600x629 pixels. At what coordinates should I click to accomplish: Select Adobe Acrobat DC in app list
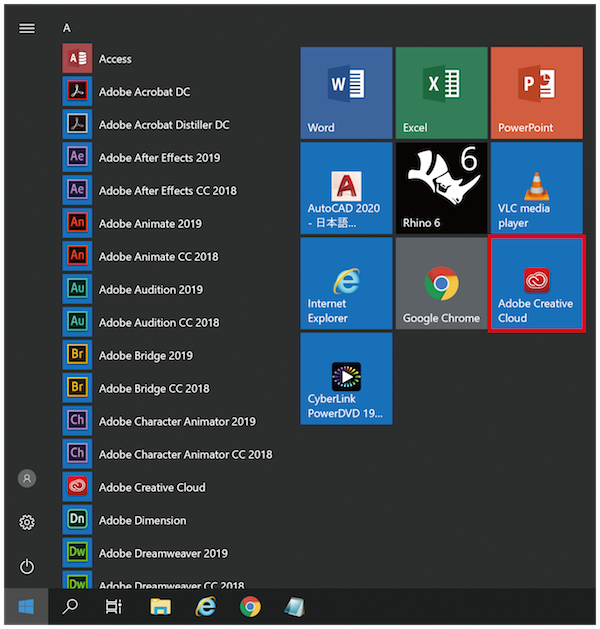coord(144,92)
